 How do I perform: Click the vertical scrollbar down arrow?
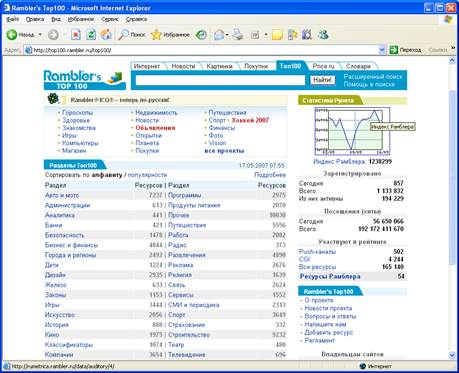tap(452, 355)
